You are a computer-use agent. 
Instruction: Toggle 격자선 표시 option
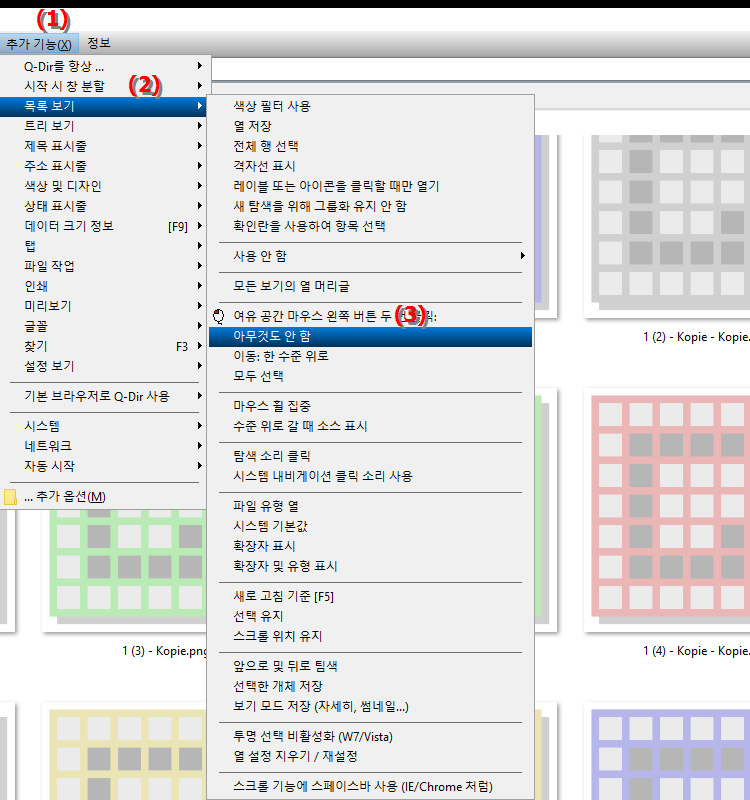tap(370, 166)
